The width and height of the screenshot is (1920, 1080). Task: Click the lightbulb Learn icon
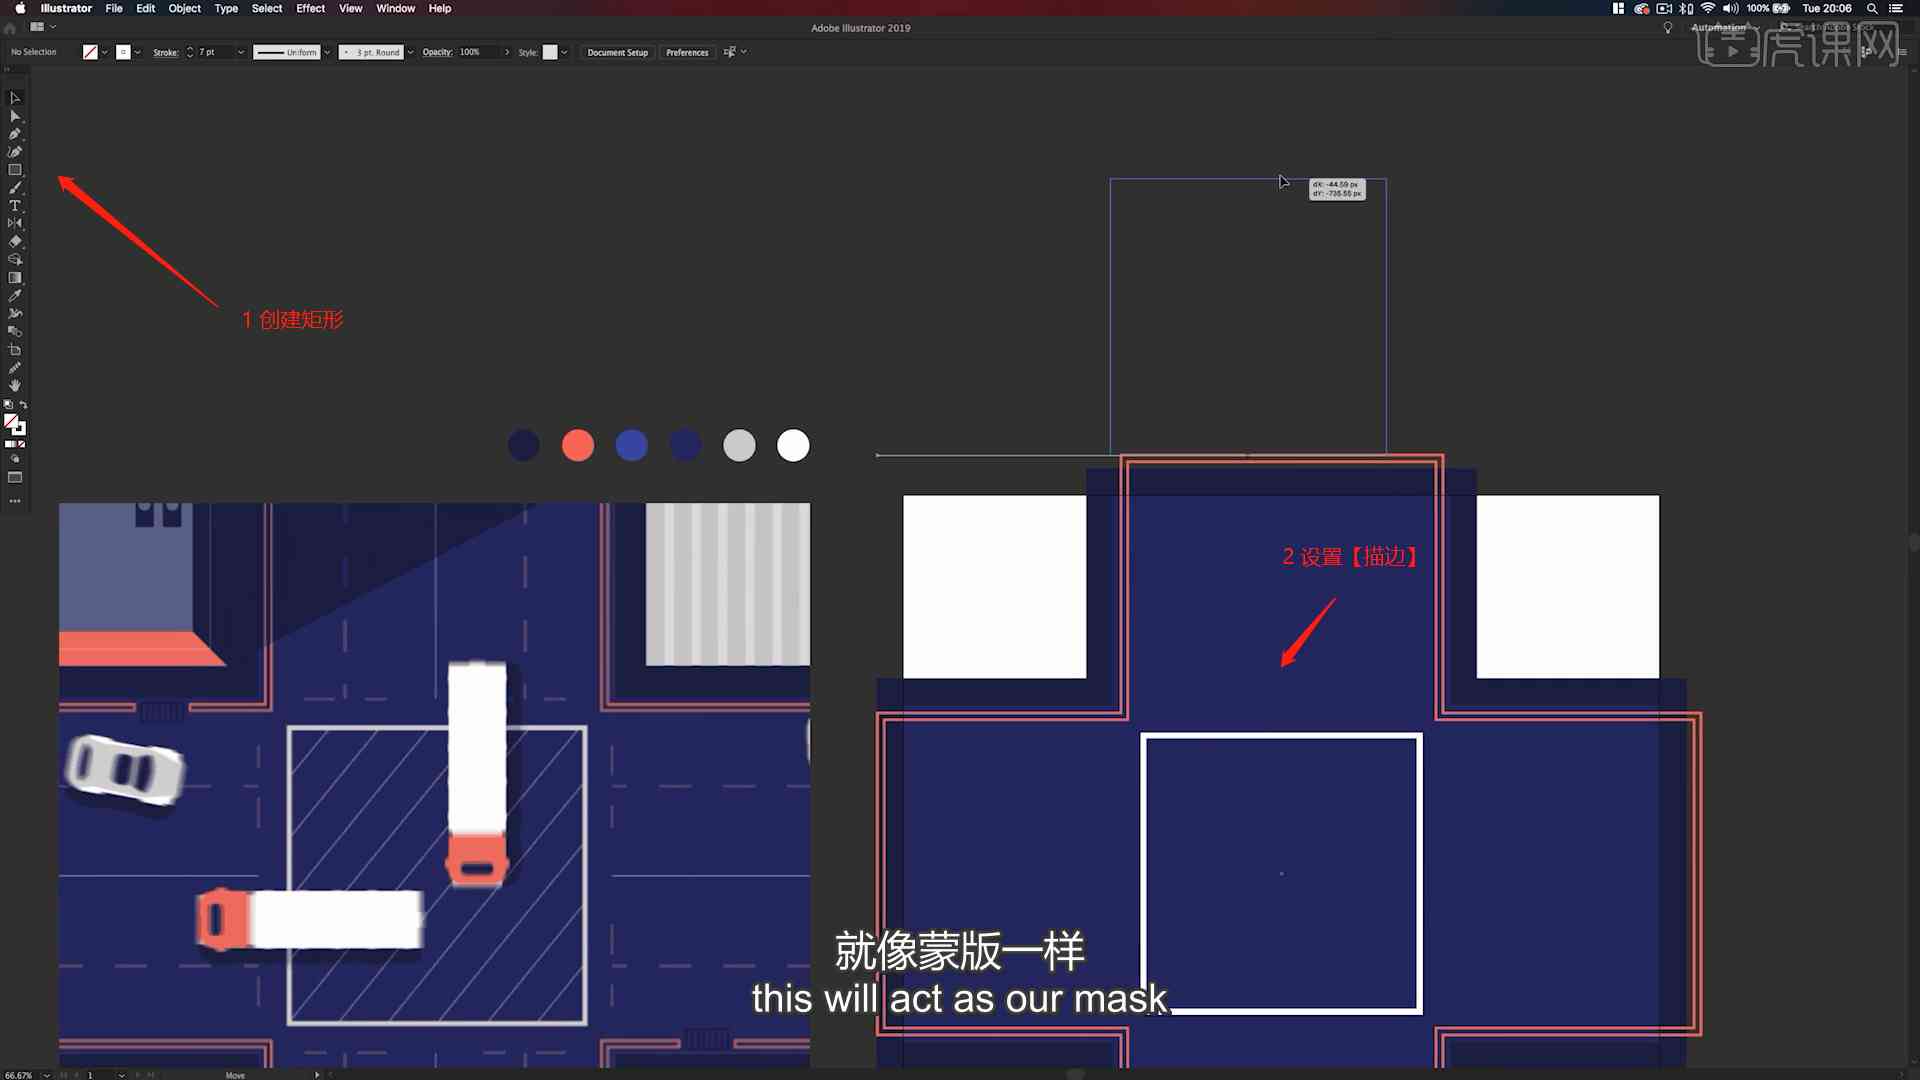click(x=1667, y=28)
